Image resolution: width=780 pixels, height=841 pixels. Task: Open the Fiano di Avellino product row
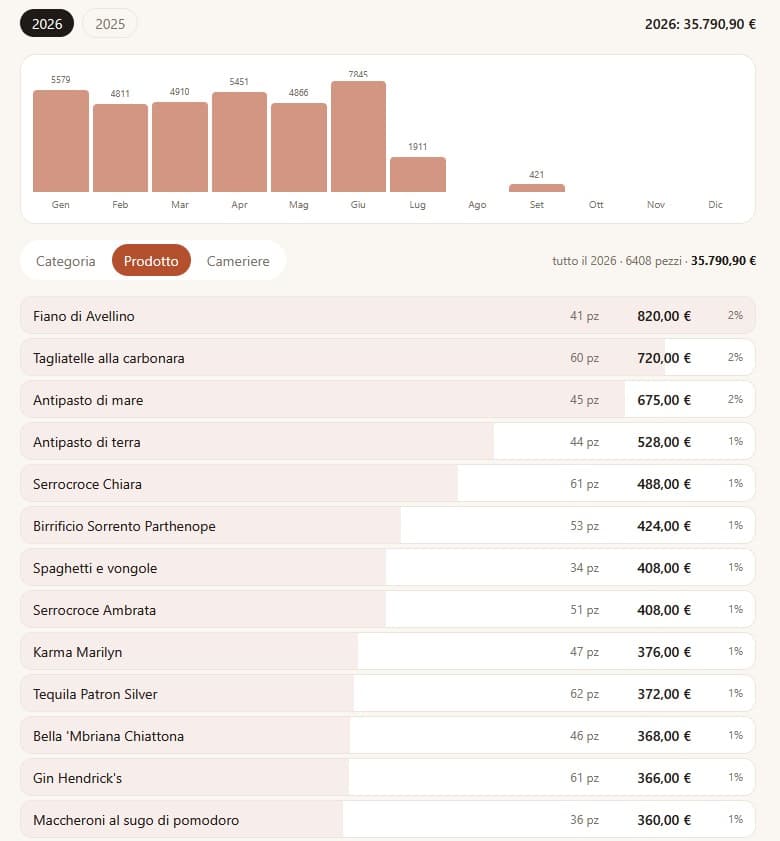[388, 315]
